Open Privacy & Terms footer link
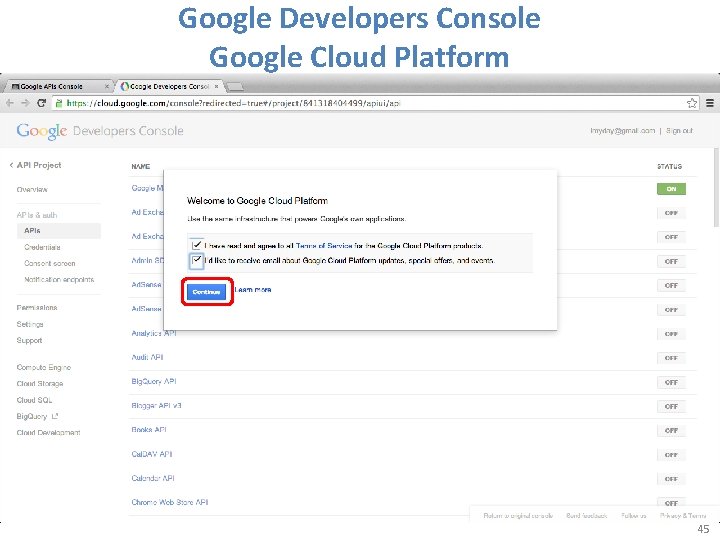 [x=683, y=516]
